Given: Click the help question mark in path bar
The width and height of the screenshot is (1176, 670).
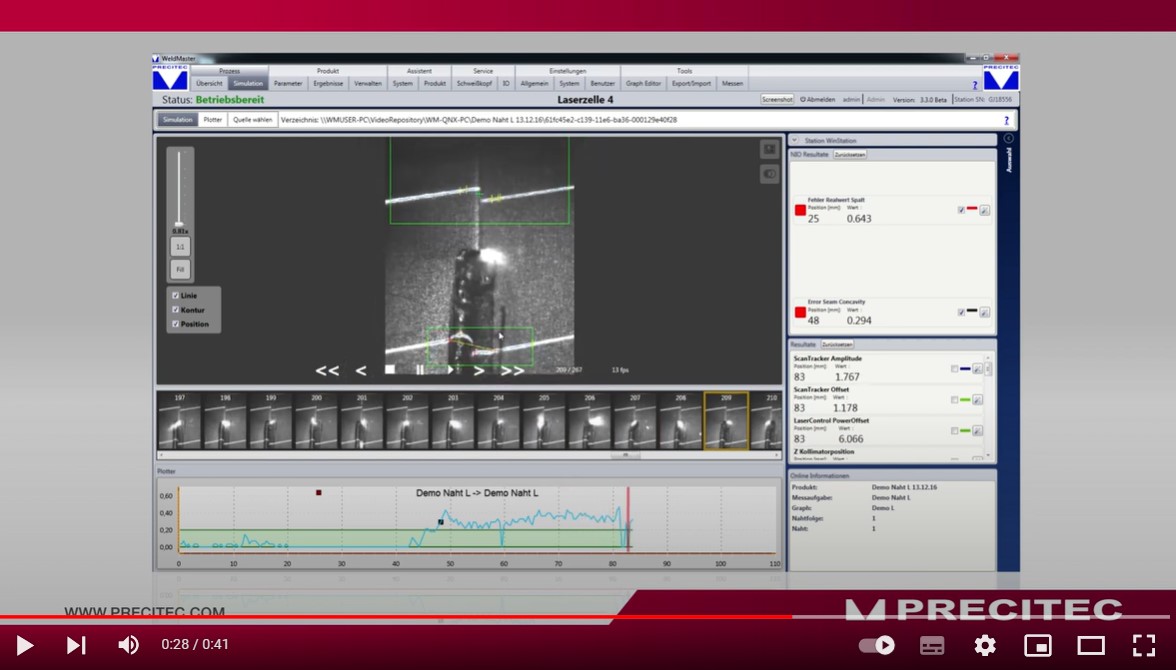Looking at the screenshot, I should (x=1006, y=120).
